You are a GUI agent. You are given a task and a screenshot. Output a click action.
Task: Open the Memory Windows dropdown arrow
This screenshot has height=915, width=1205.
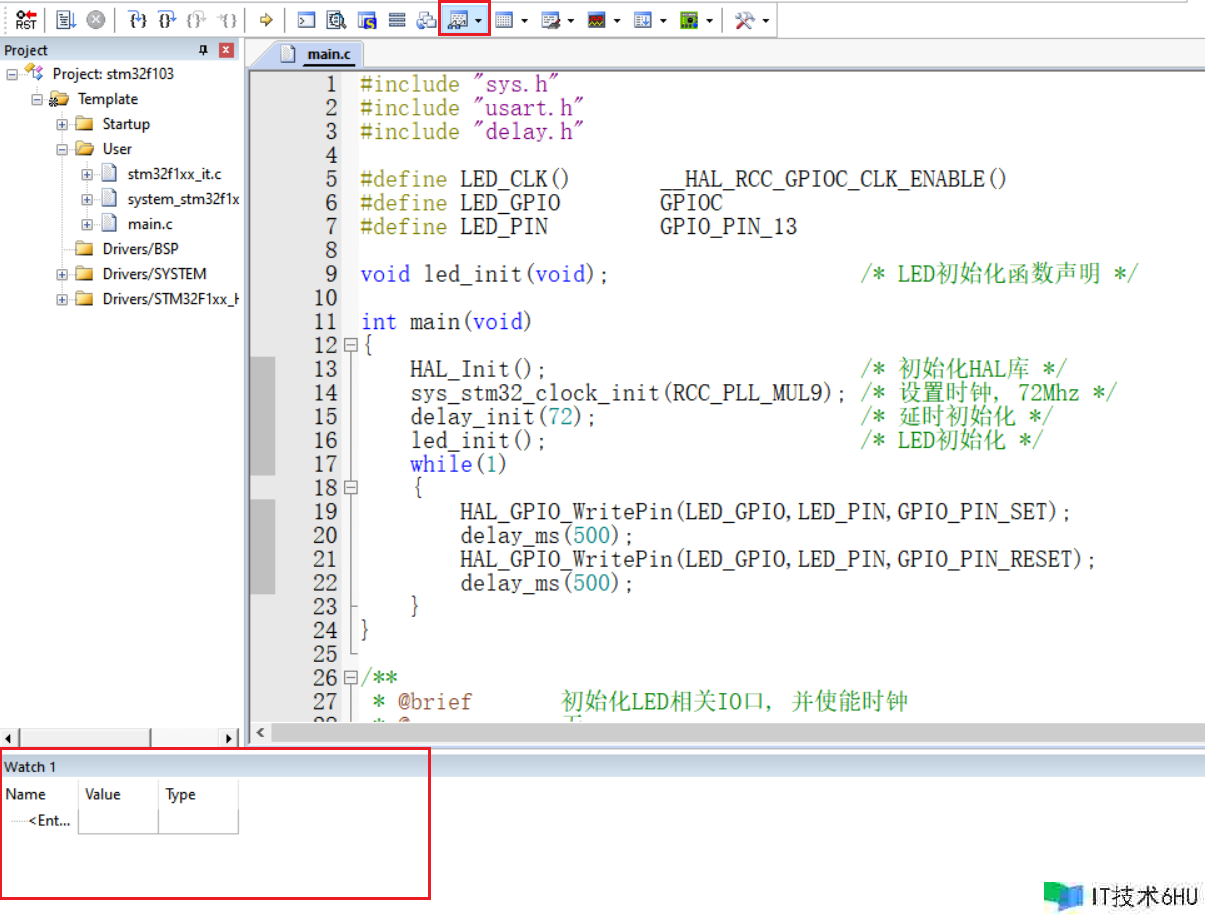[524, 20]
